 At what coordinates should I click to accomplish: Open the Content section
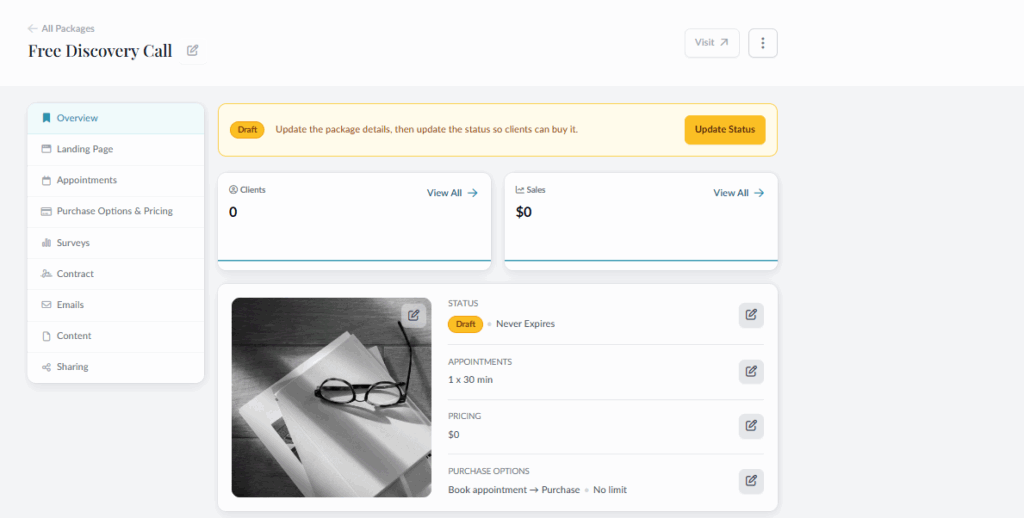tap(74, 336)
